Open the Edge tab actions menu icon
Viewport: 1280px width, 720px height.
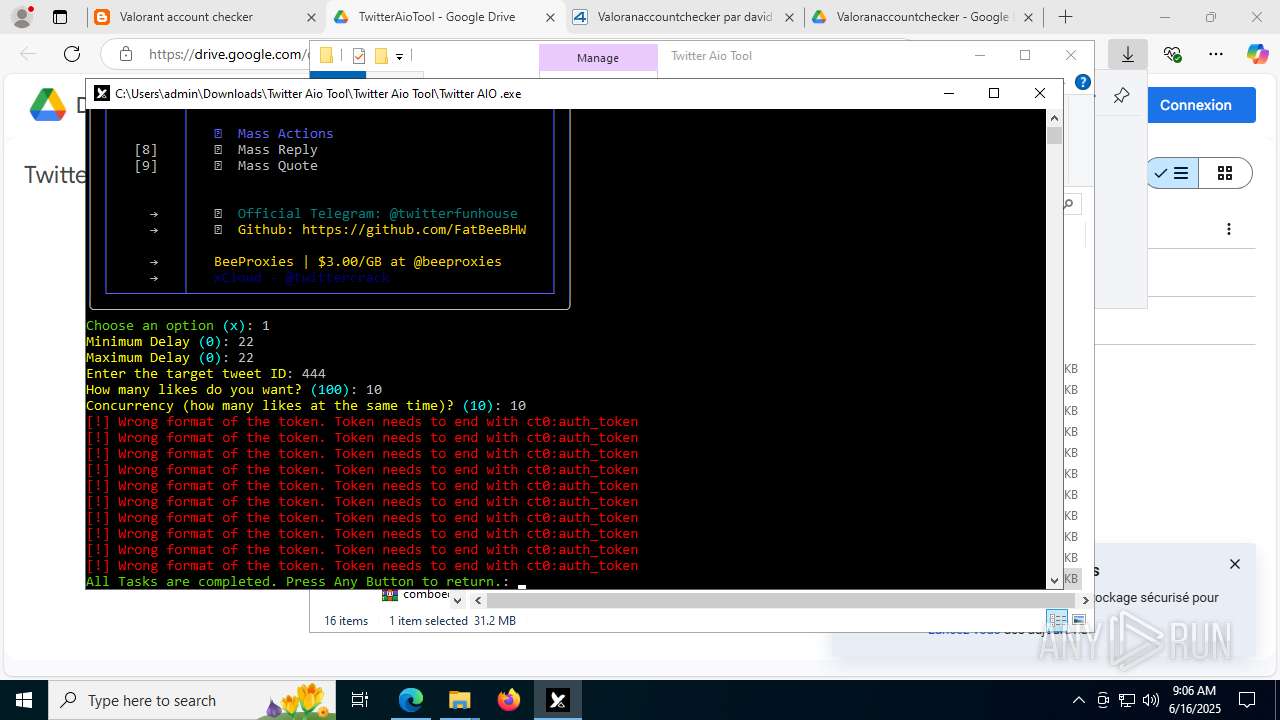pos(60,17)
